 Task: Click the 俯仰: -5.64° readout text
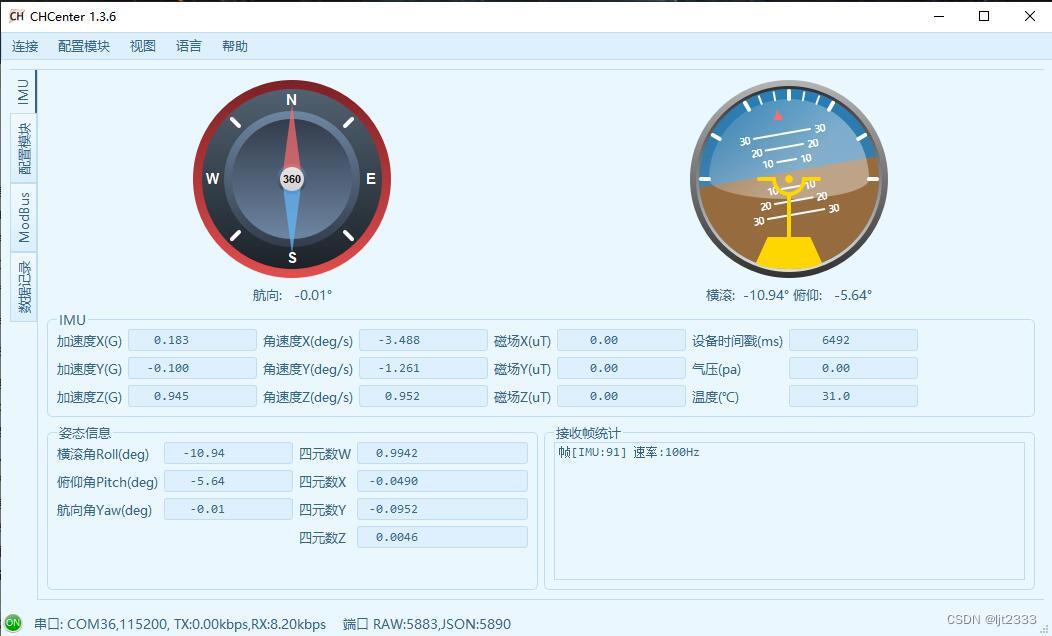pyautogui.click(x=833, y=295)
